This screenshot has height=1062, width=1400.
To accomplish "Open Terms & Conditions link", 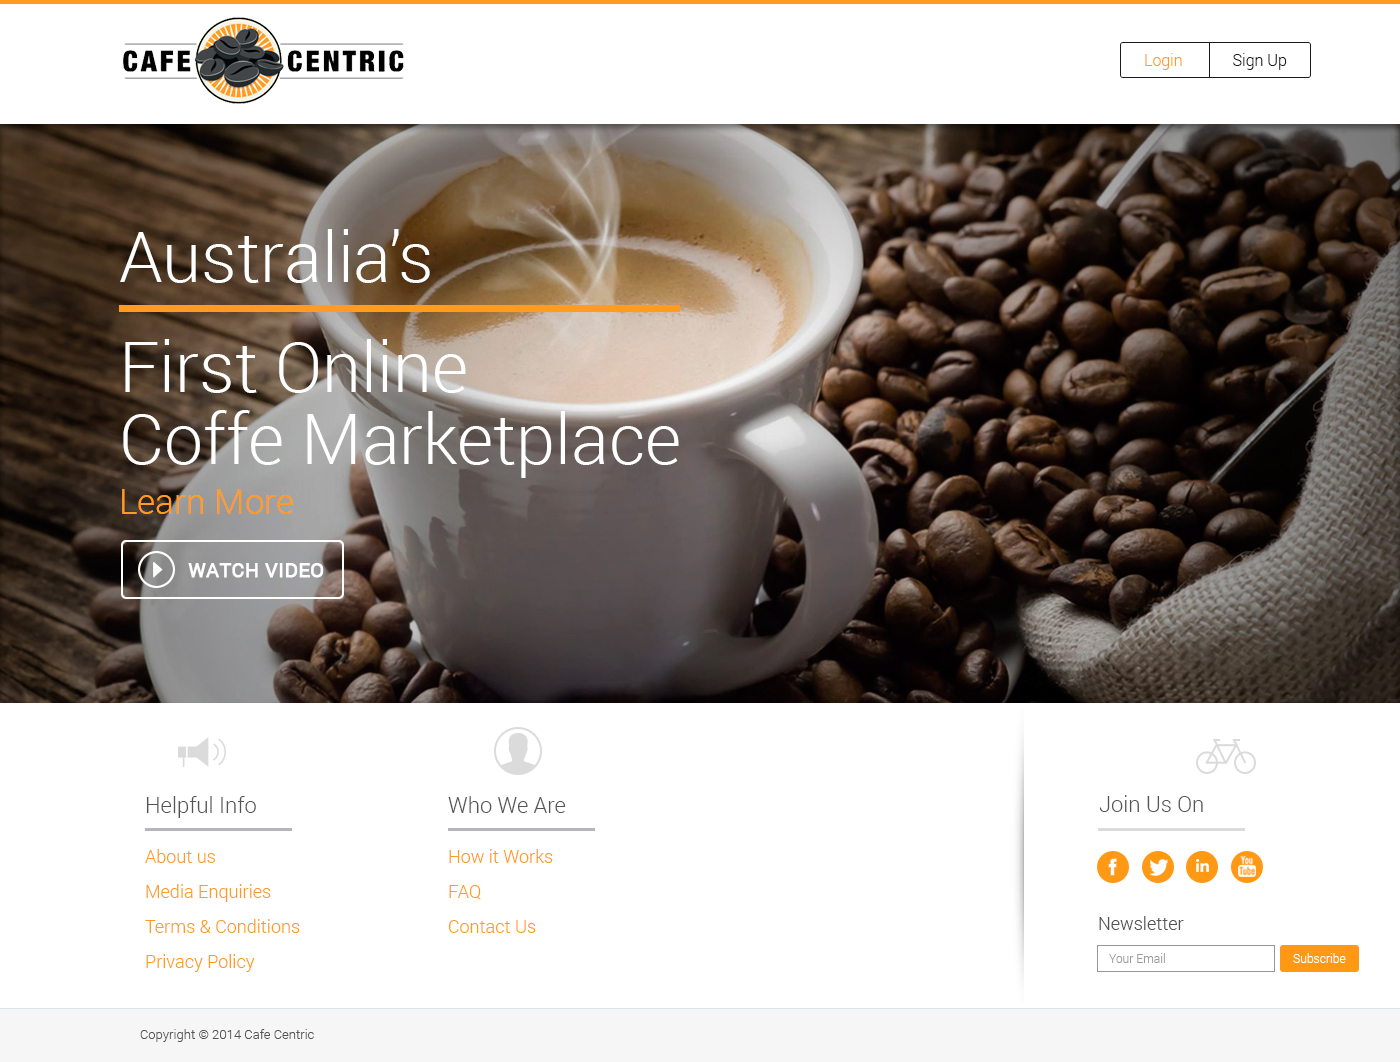I will click(x=222, y=927).
